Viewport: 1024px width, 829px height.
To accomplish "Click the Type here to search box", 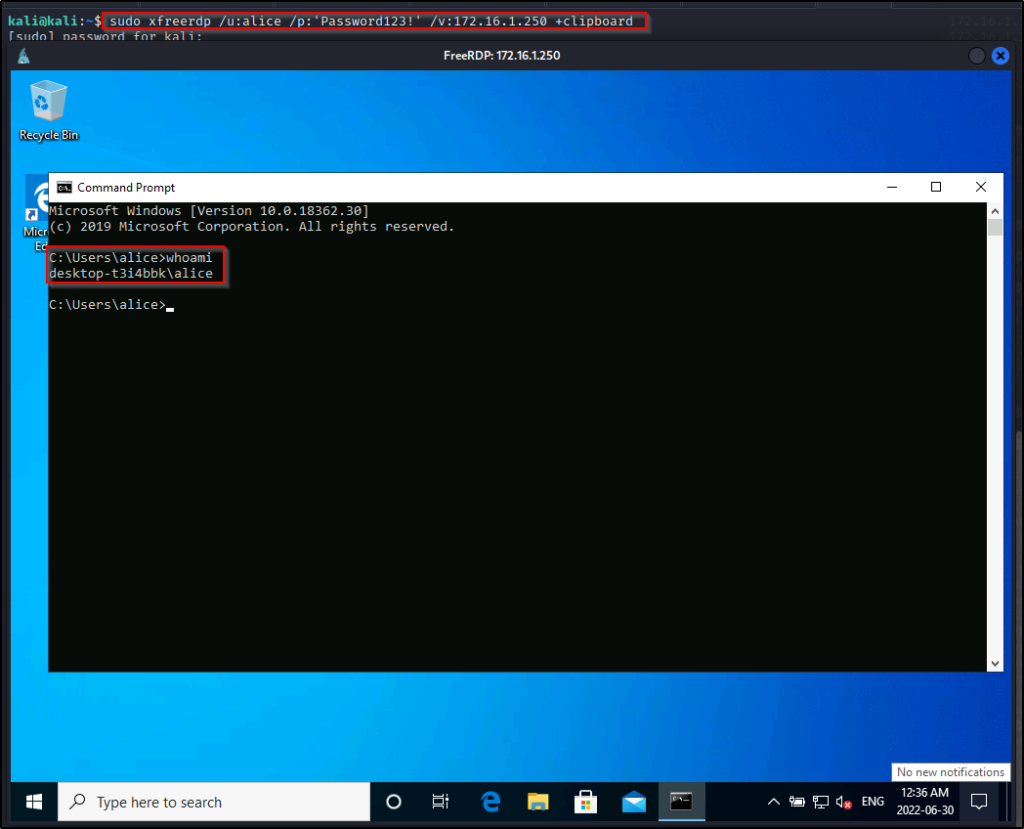I will (215, 802).
